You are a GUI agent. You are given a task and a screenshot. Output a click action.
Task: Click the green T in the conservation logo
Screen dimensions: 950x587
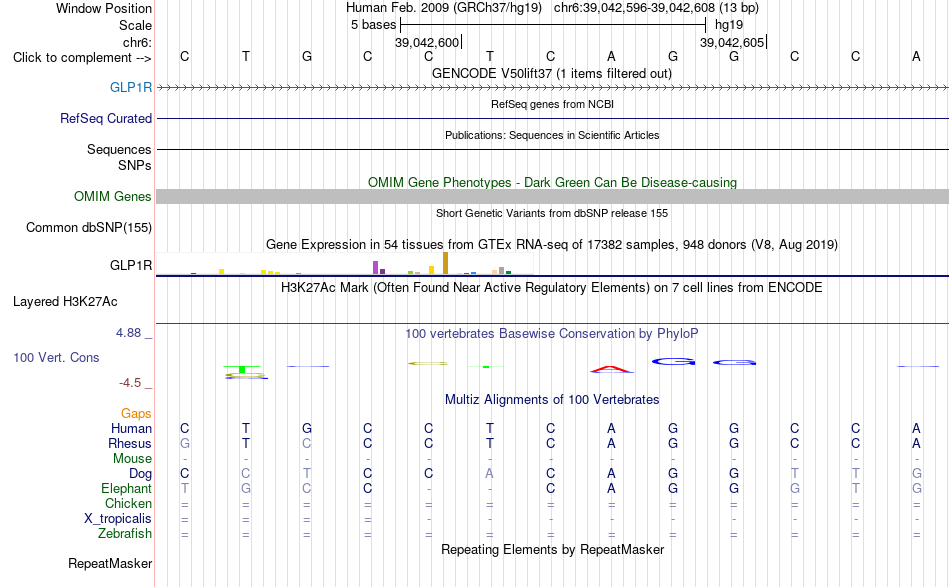[242, 369]
